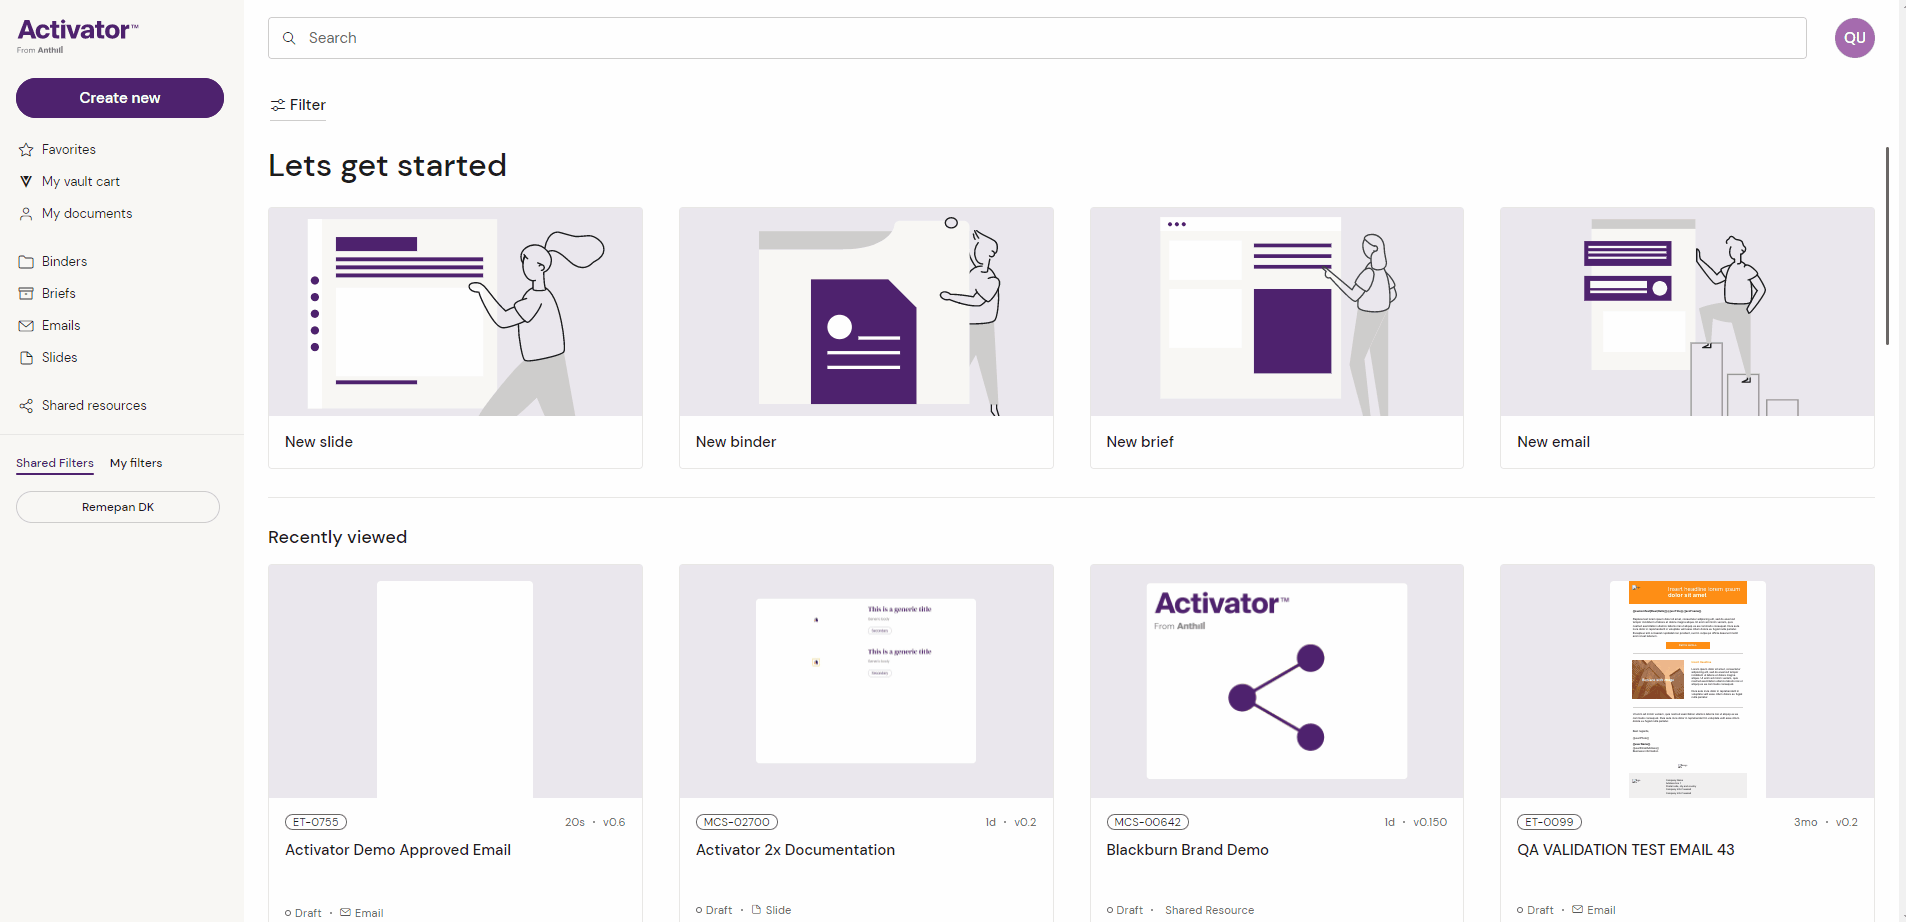Open Shared resources share icon
This screenshot has height=922, width=1906.
tap(26, 406)
